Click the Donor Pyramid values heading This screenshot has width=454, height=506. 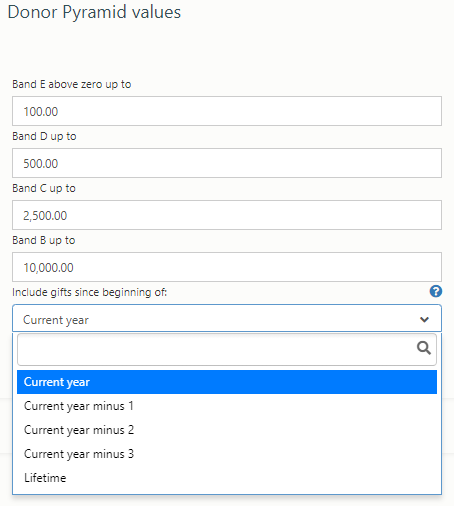(94, 12)
